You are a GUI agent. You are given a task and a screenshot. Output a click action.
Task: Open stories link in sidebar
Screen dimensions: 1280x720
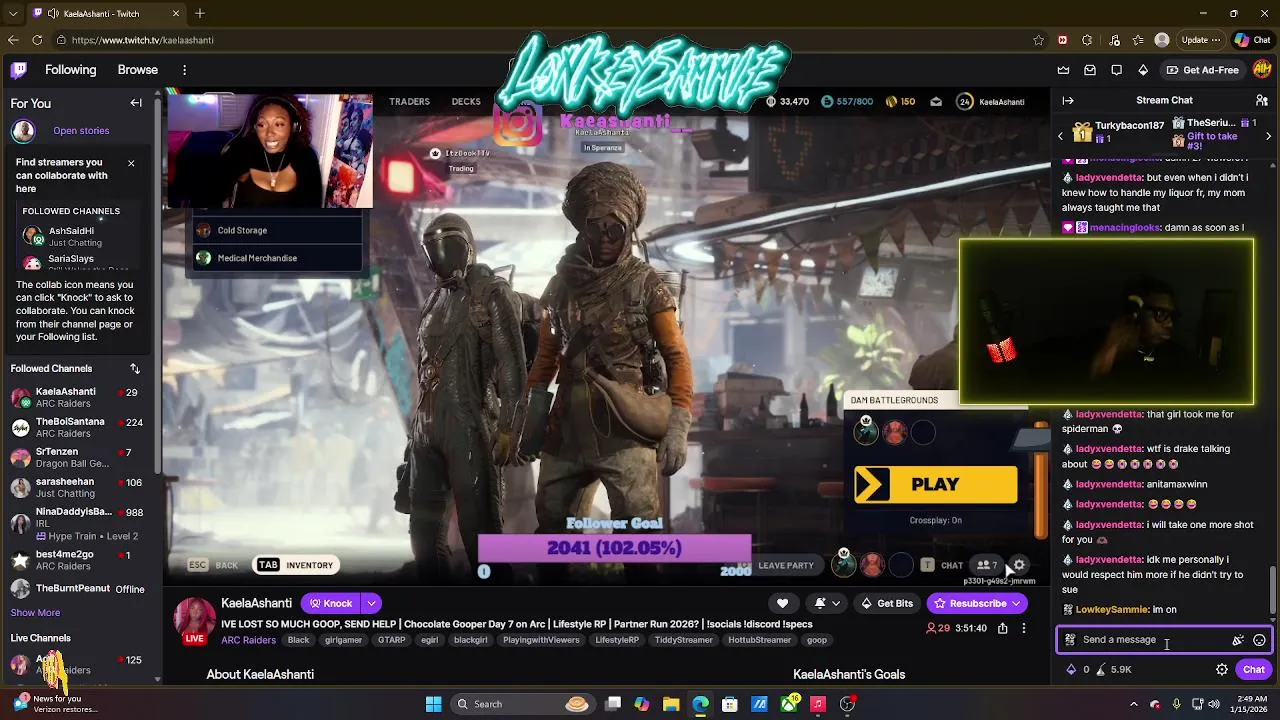pyautogui.click(x=81, y=130)
